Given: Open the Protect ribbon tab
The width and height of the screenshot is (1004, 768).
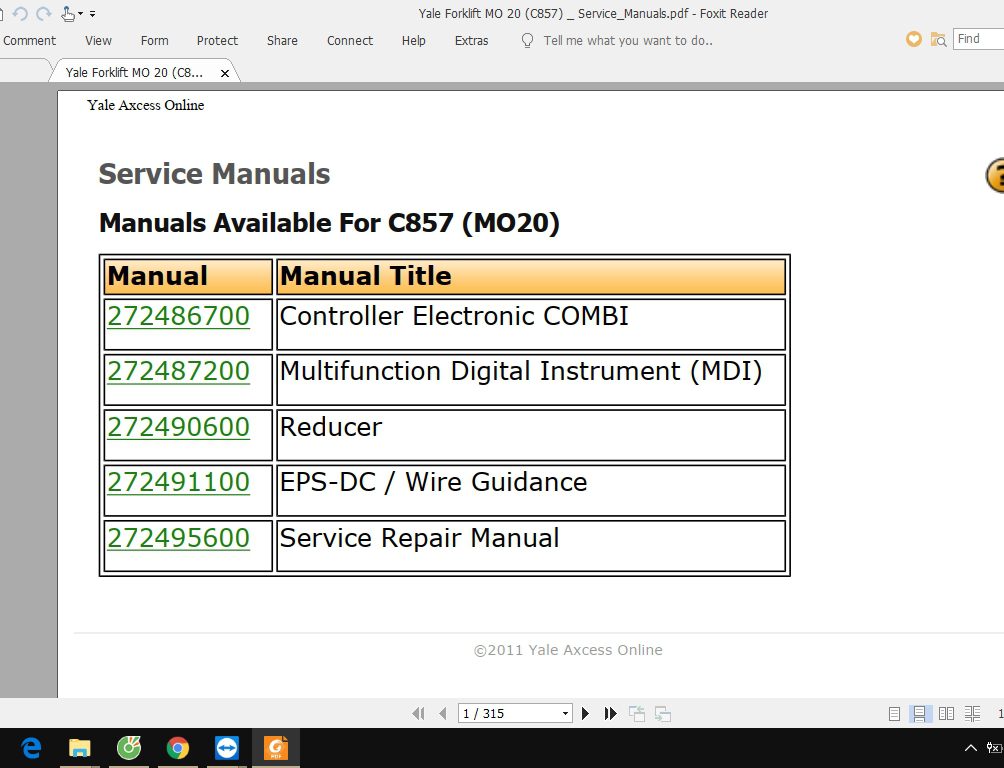Looking at the screenshot, I should [217, 40].
